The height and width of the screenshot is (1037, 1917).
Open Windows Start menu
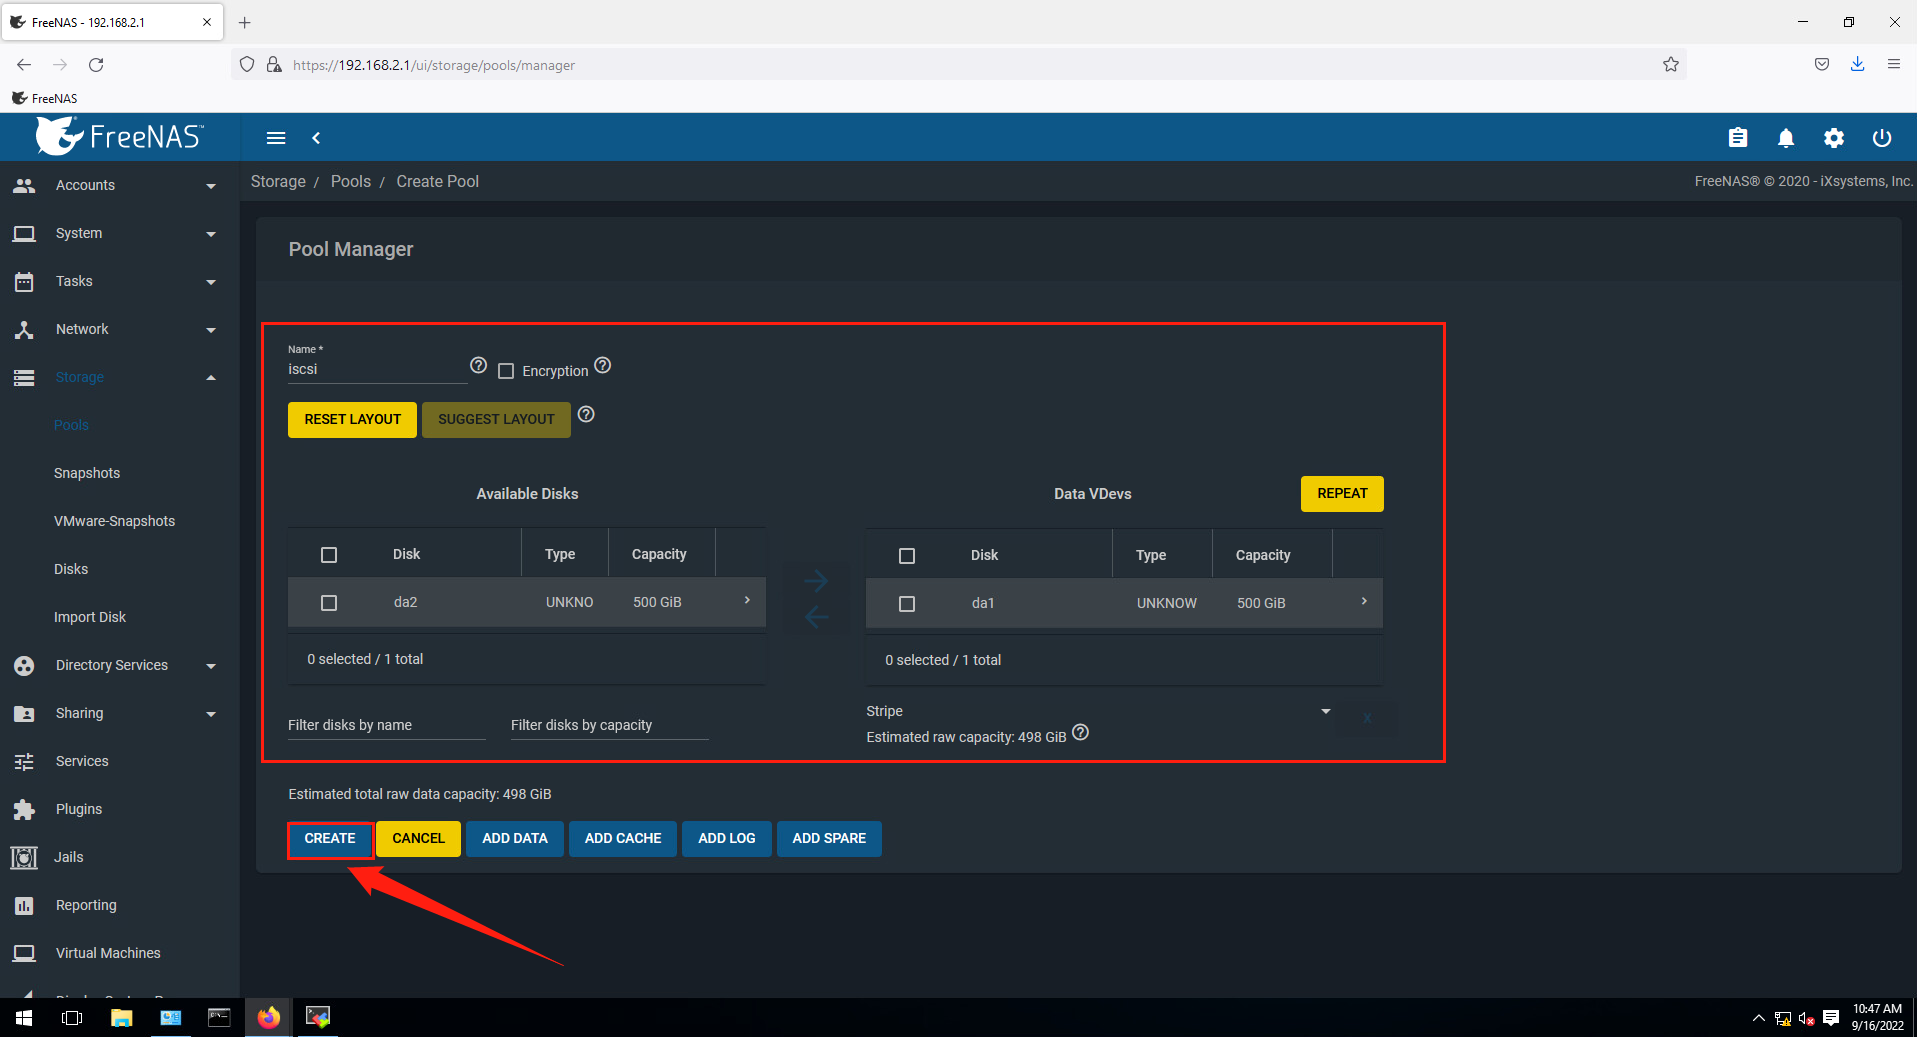tap(24, 1018)
